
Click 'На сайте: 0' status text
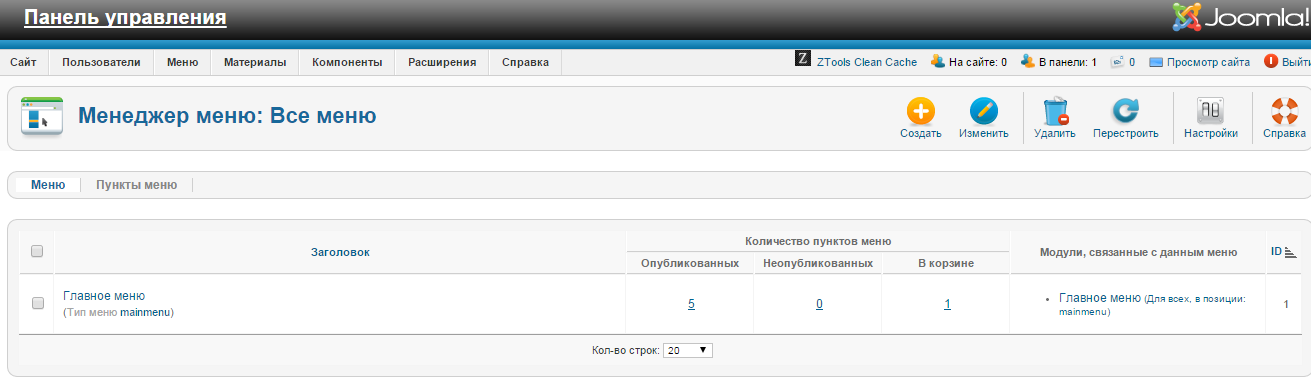[x=978, y=62]
